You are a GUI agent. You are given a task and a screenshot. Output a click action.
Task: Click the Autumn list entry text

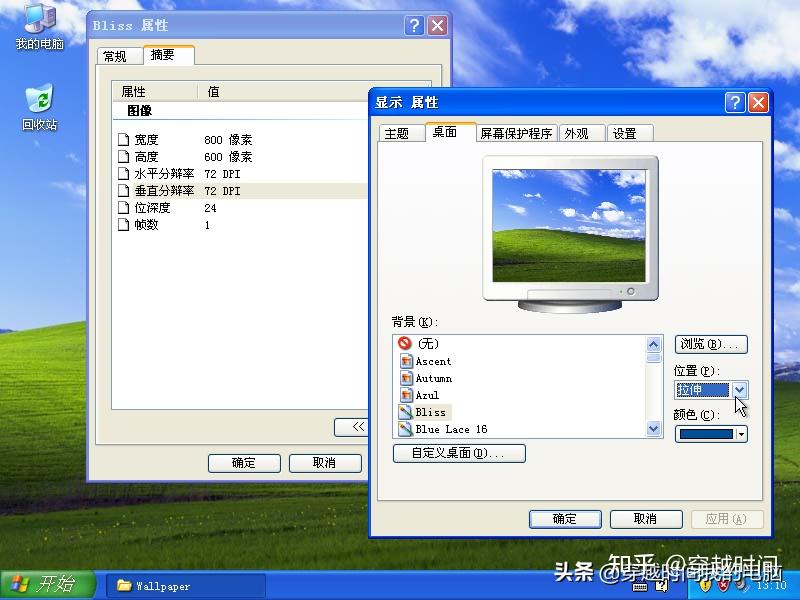coord(434,379)
